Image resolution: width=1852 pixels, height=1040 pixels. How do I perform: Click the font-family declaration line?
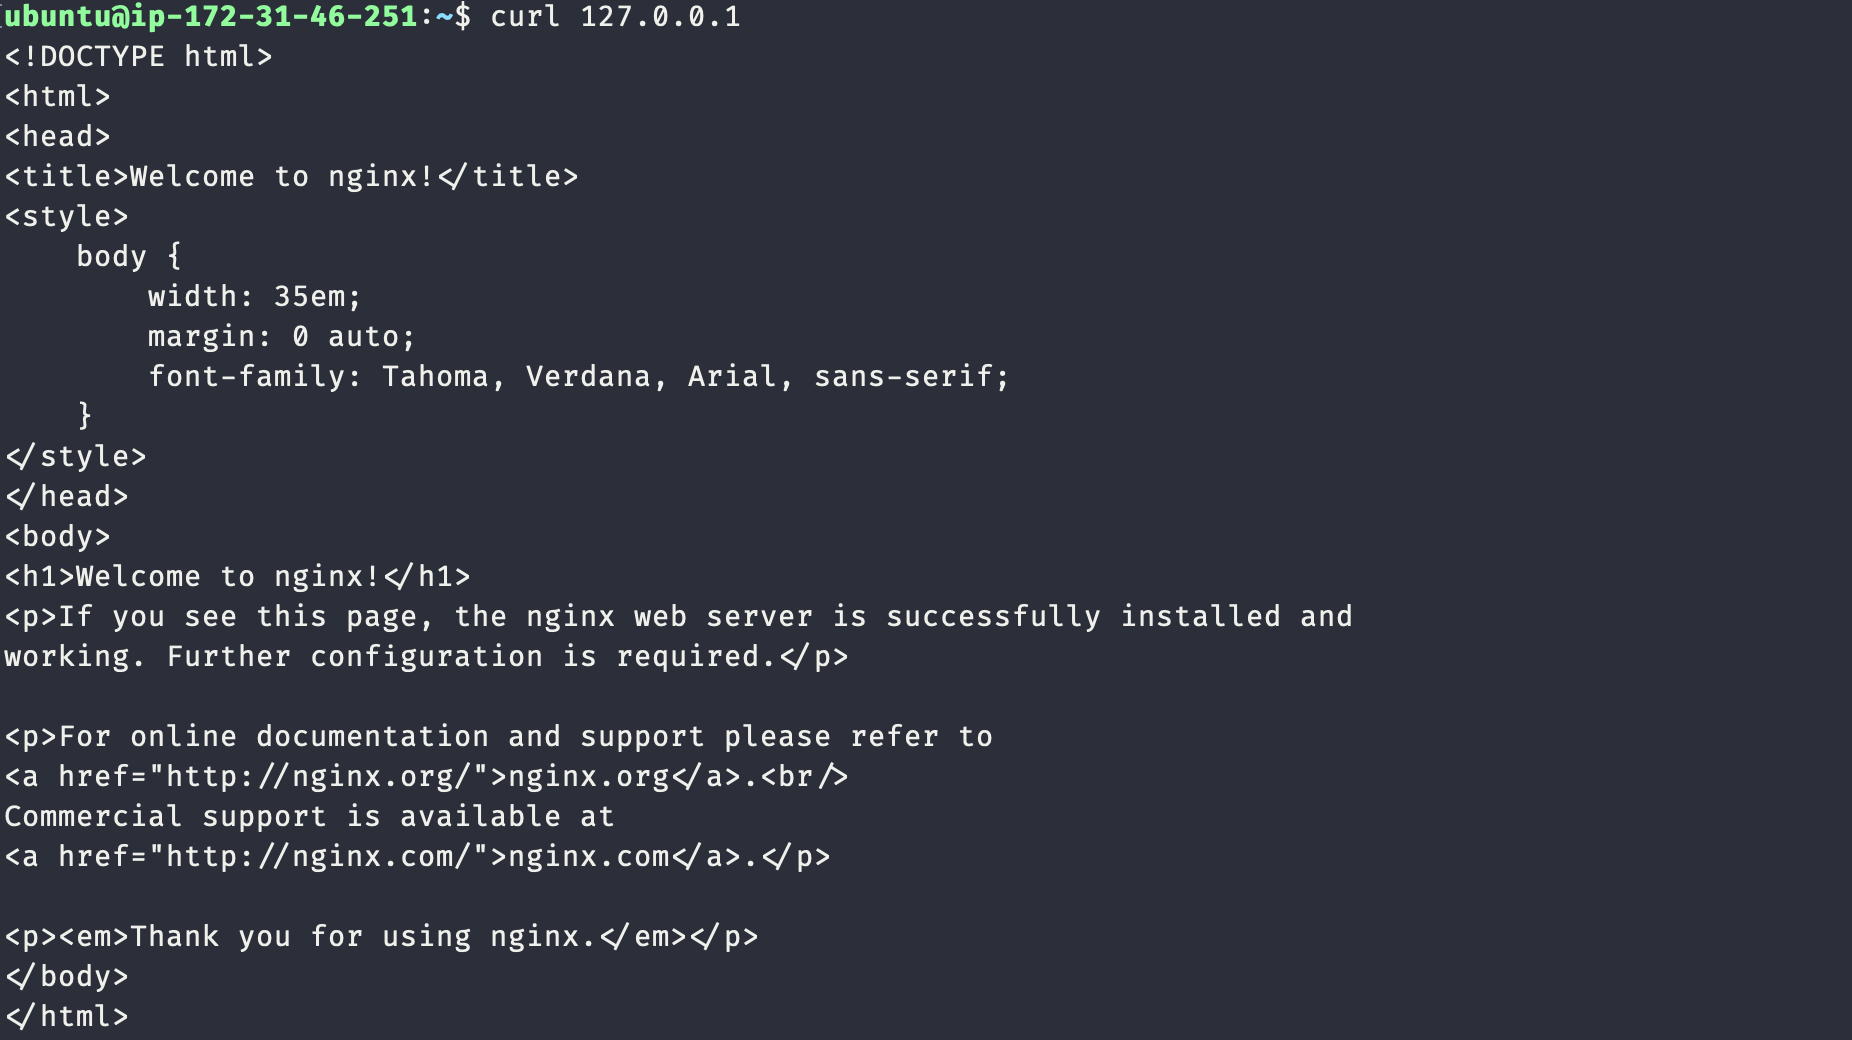(x=579, y=377)
